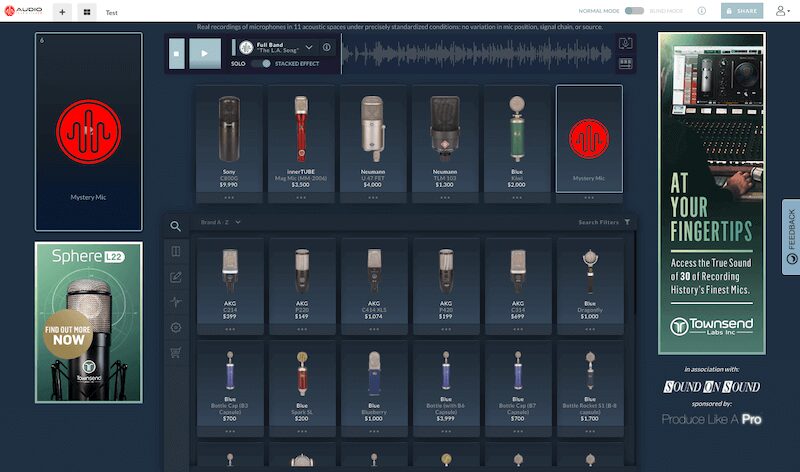Expand the options dots under Neumann U 47 FET
This screenshot has width=800, height=472.
[373, 197]
